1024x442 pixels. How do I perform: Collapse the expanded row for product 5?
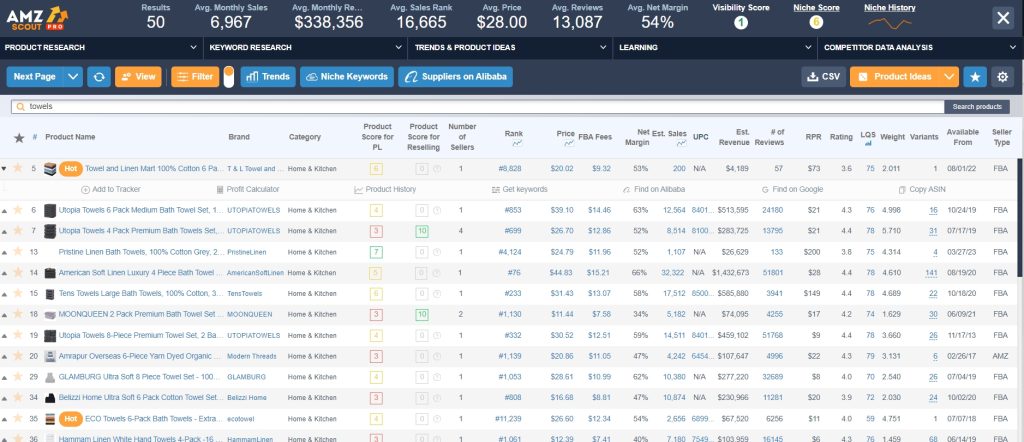tap(5, 169)
